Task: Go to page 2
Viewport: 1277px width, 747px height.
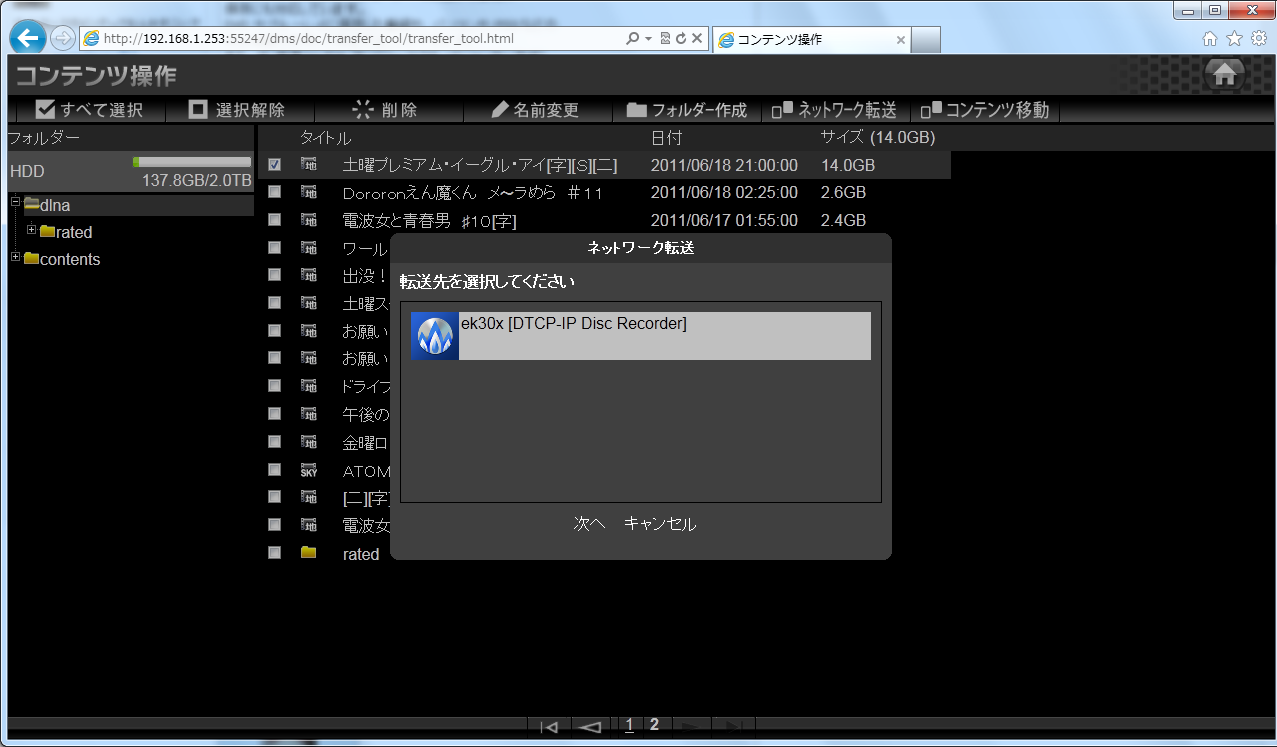Action: pos(654,724)
